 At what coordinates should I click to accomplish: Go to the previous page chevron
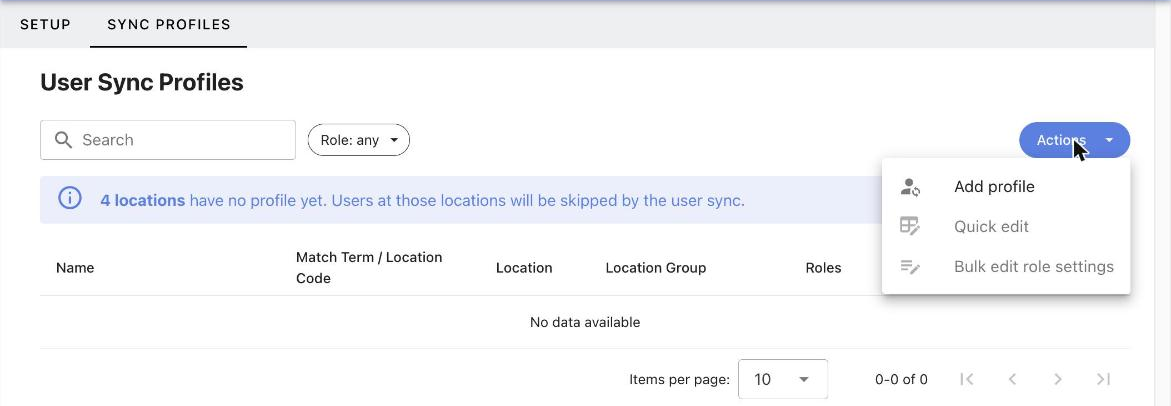coord(1012,379)
